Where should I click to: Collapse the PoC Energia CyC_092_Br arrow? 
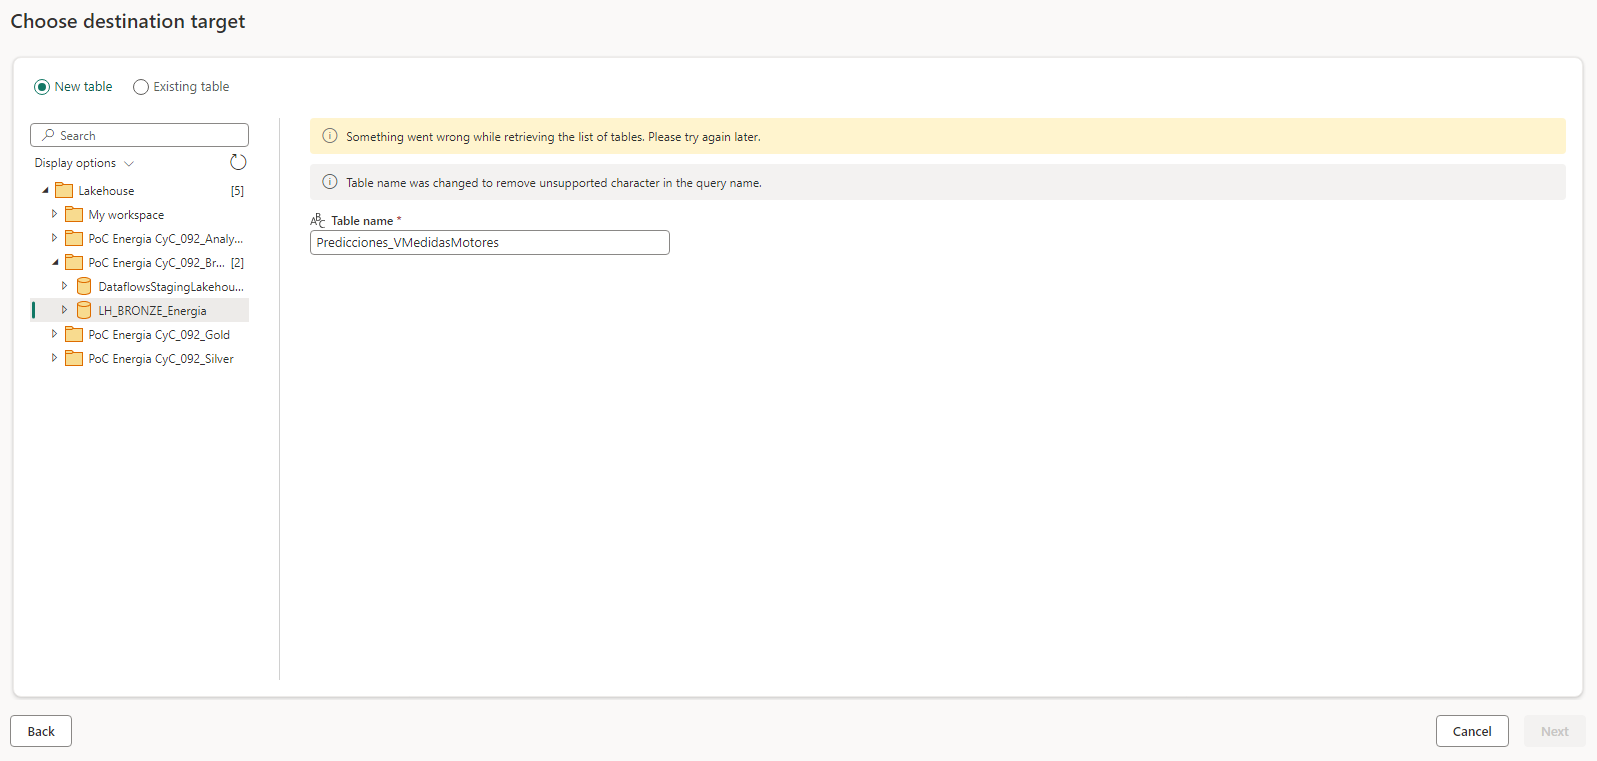[x=55, y=262]
